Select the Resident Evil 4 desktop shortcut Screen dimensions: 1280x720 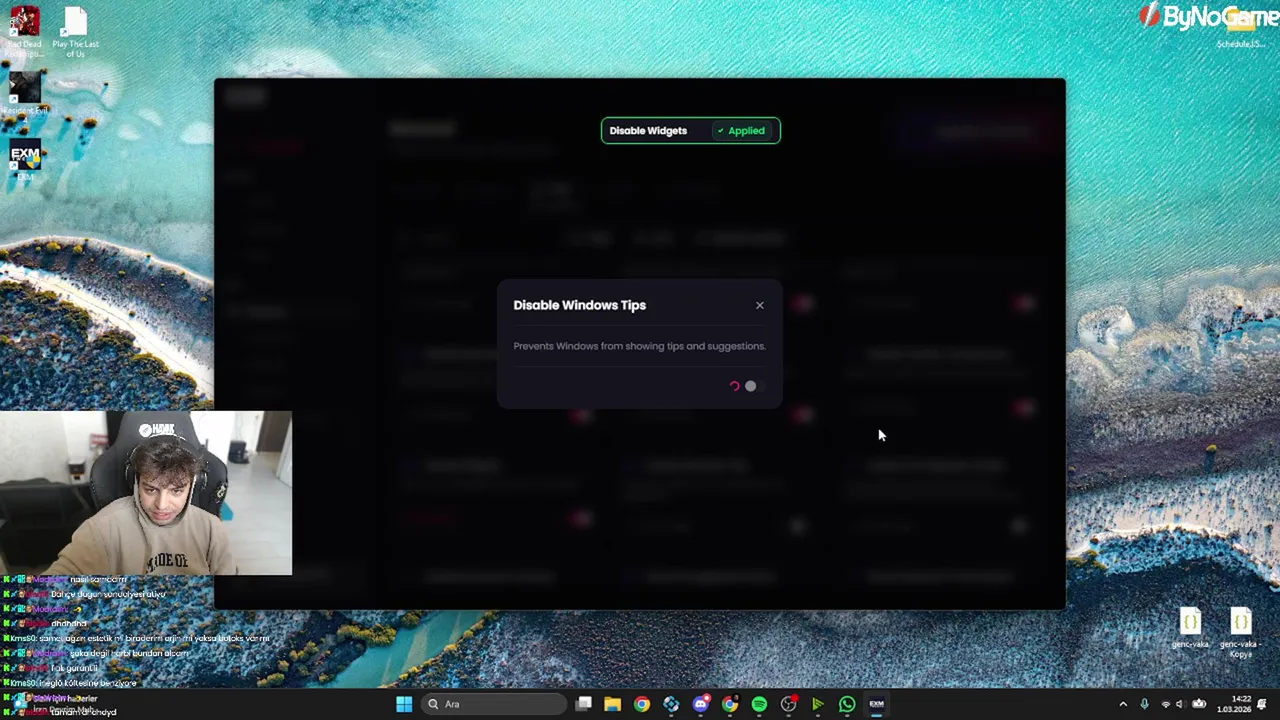[x=25, y=96]
